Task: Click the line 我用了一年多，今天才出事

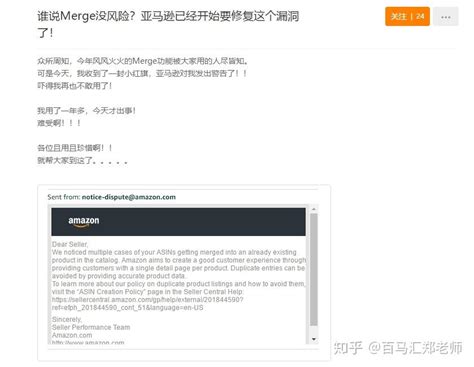Action: coord(86,110)
